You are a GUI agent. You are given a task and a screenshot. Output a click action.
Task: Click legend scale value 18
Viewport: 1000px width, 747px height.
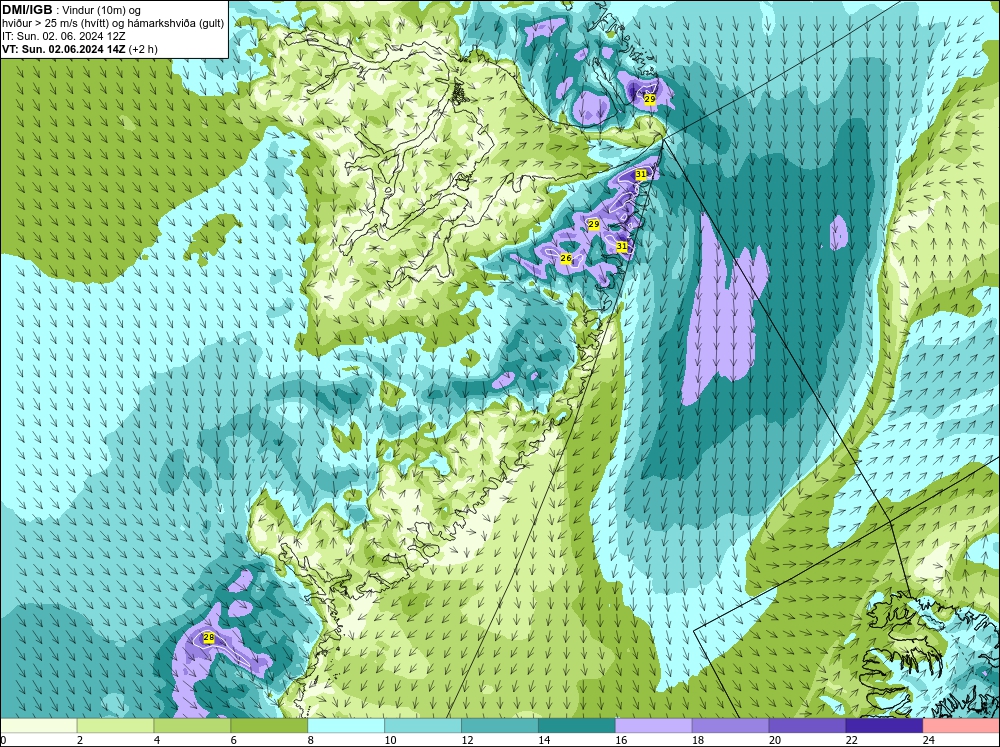[x=698, y=740]
